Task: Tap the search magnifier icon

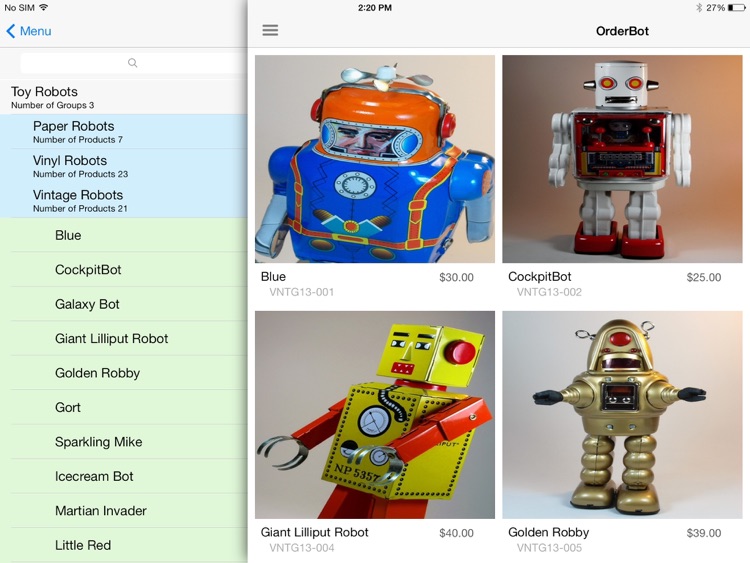Action: [132, 63]
